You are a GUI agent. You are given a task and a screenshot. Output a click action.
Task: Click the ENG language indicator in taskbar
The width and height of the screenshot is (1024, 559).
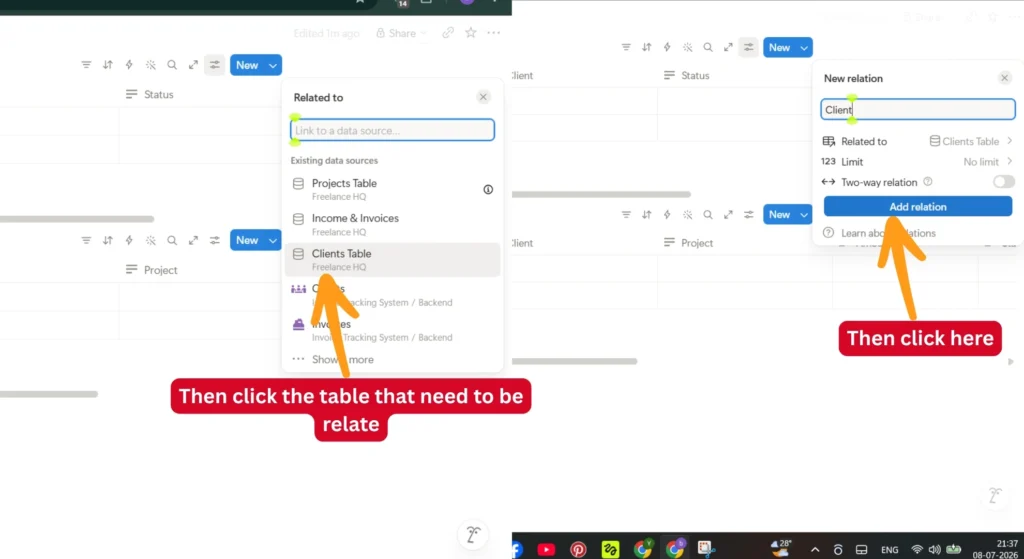pos(889,550)
